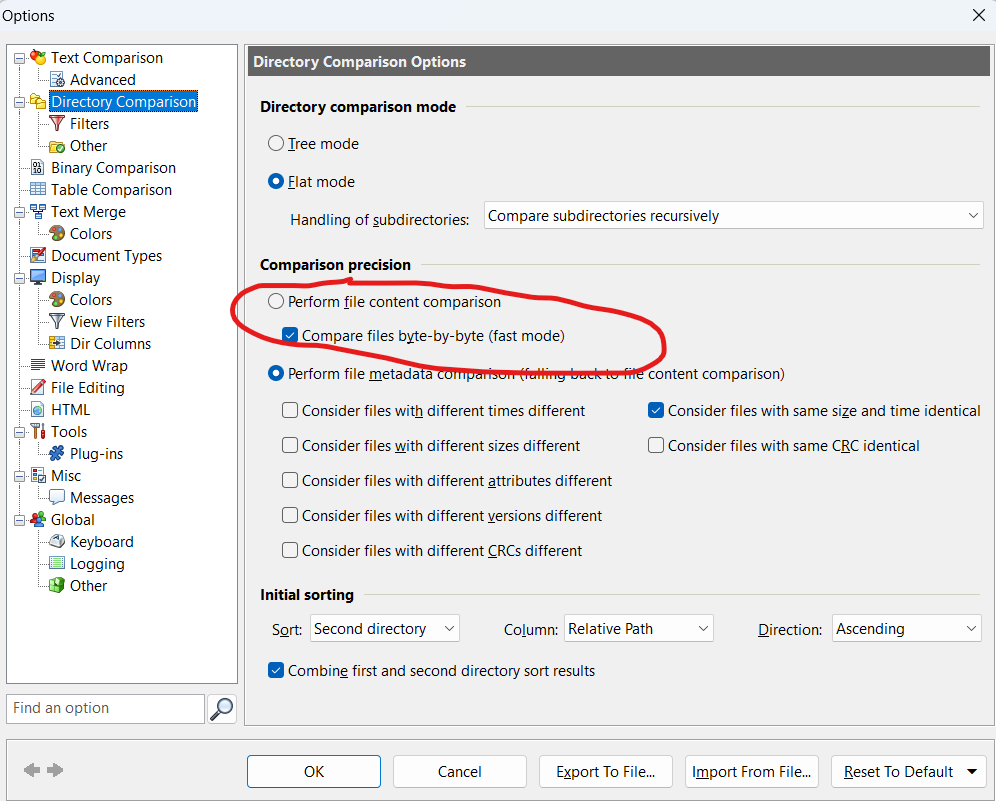The image size is (996, 801).
Task: Open the Column dropdown showing Relative Path
Action: click(x=638, y=629)
